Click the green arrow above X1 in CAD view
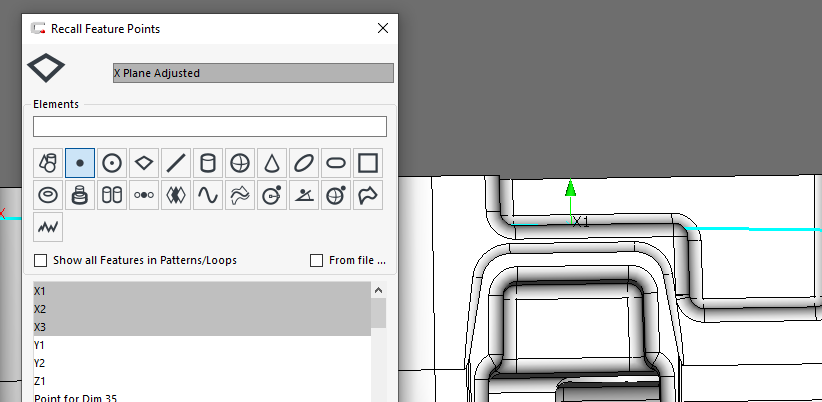 (570, 188)
